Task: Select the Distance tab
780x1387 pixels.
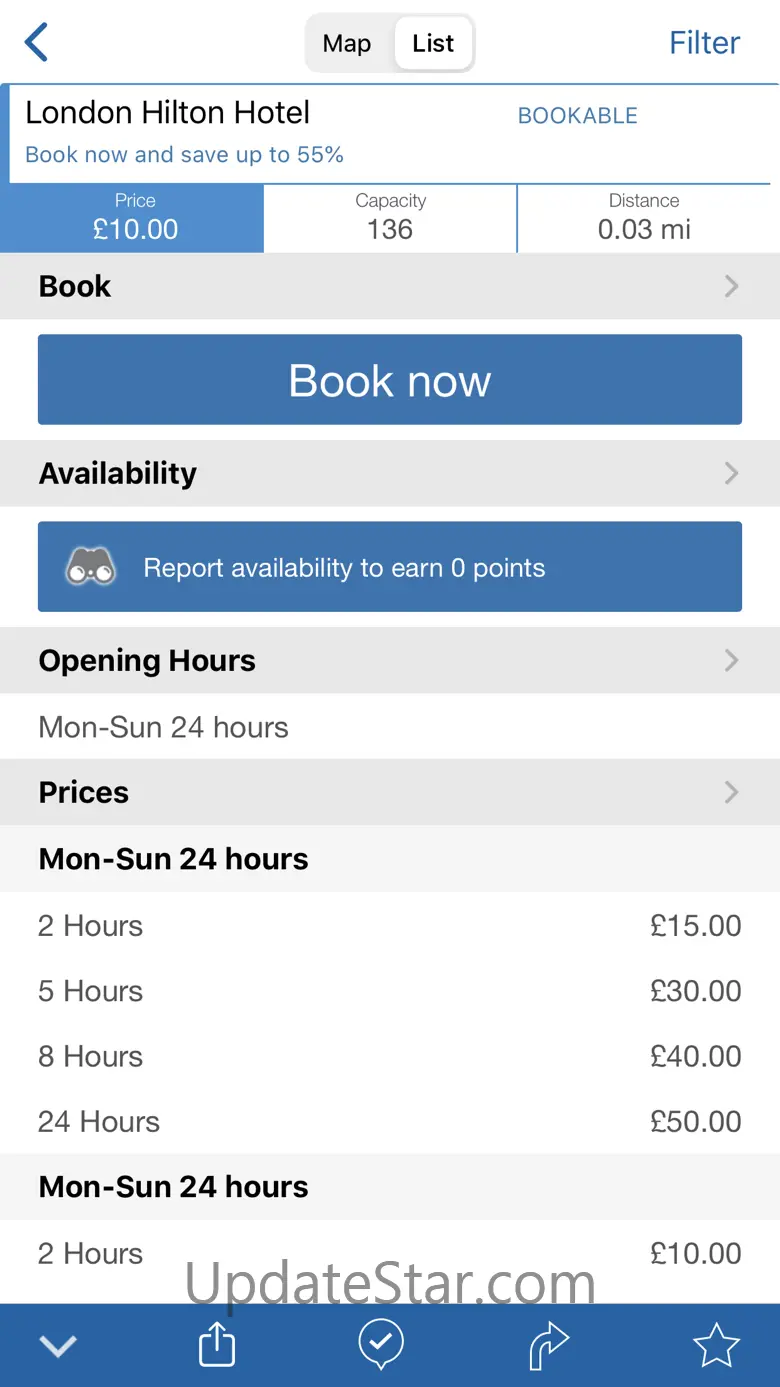Action: tap(645, 217)
